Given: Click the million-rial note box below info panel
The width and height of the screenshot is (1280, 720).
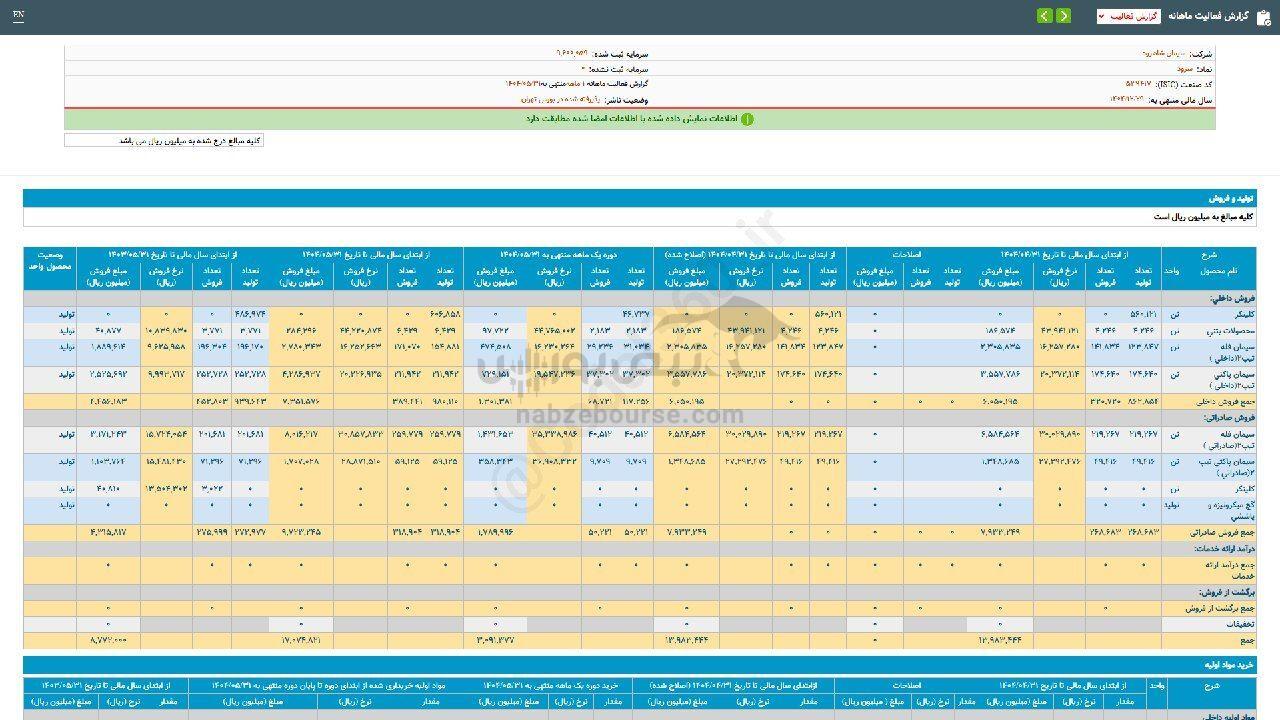Looking at the screenshot, I should [164, 141].
